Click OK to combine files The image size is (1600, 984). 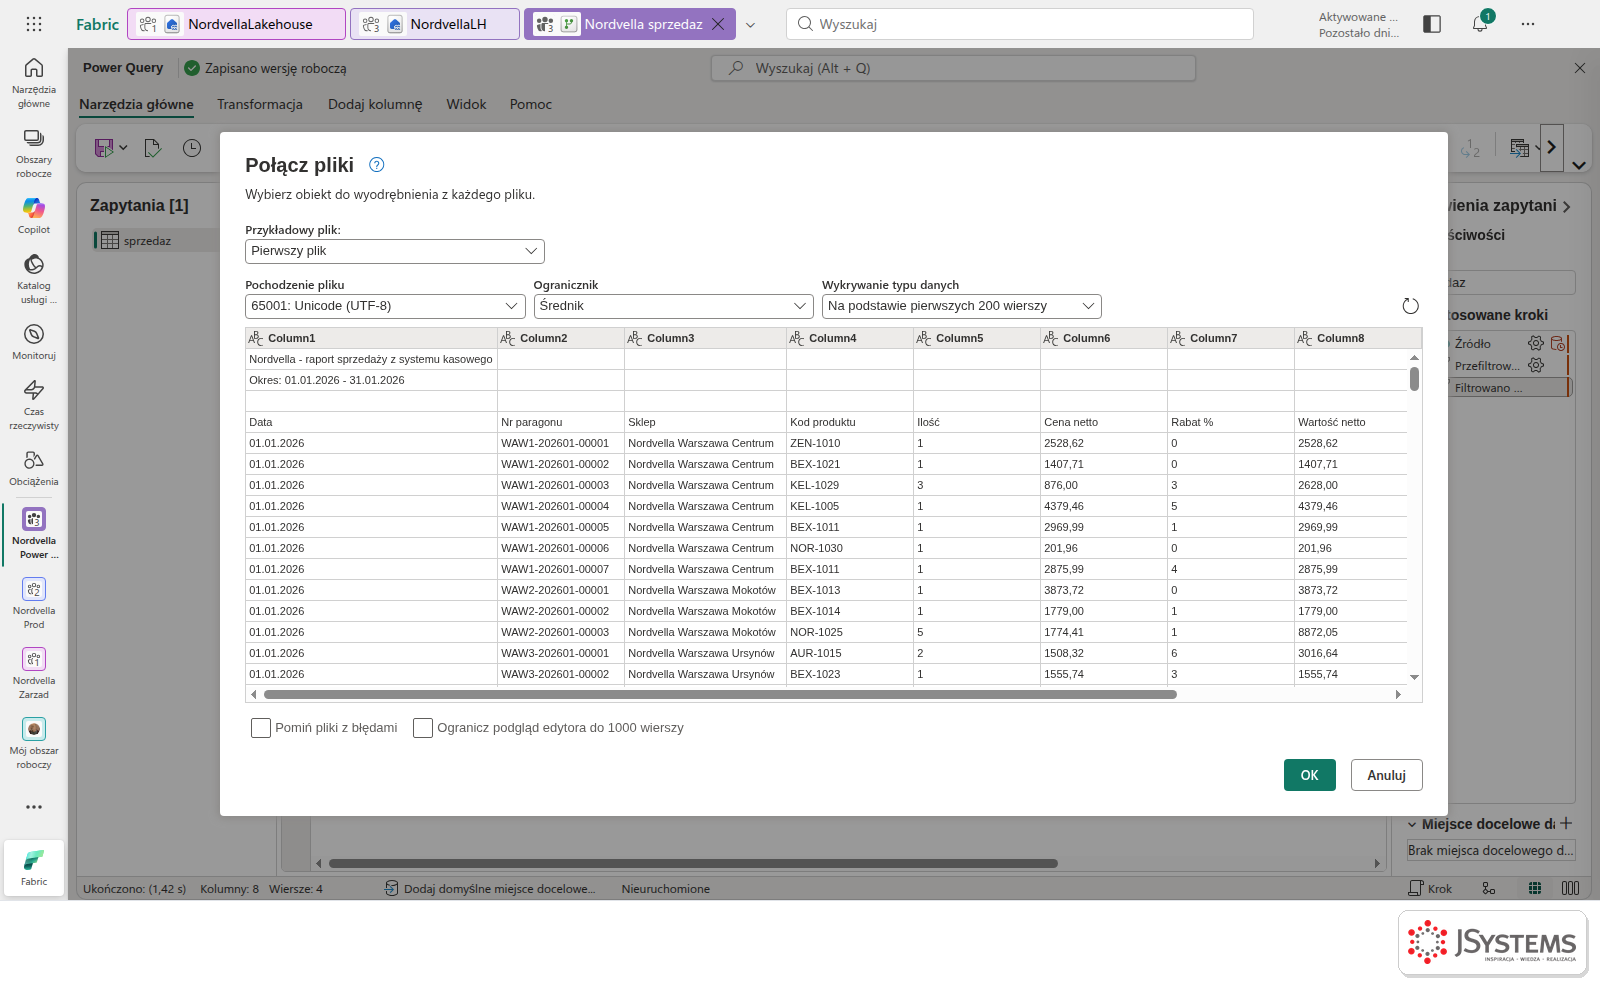(1310, 775)
